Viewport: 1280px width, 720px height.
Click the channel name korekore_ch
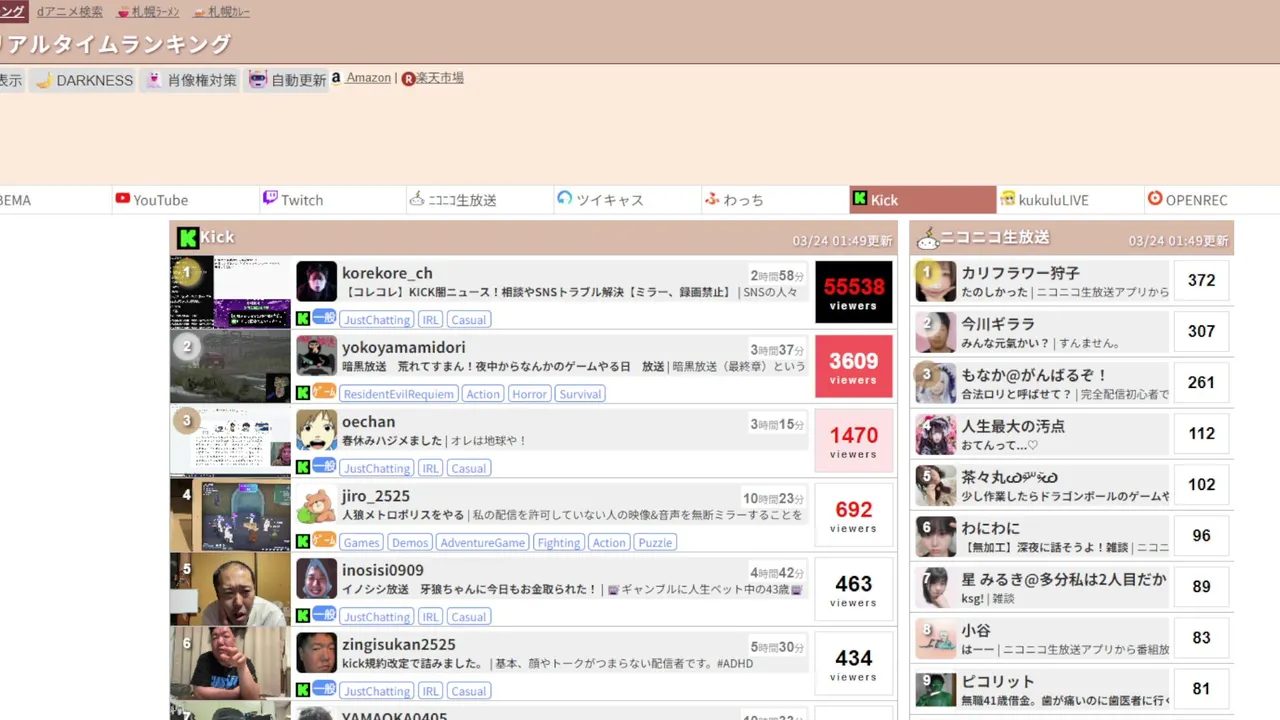pos(387,273)
